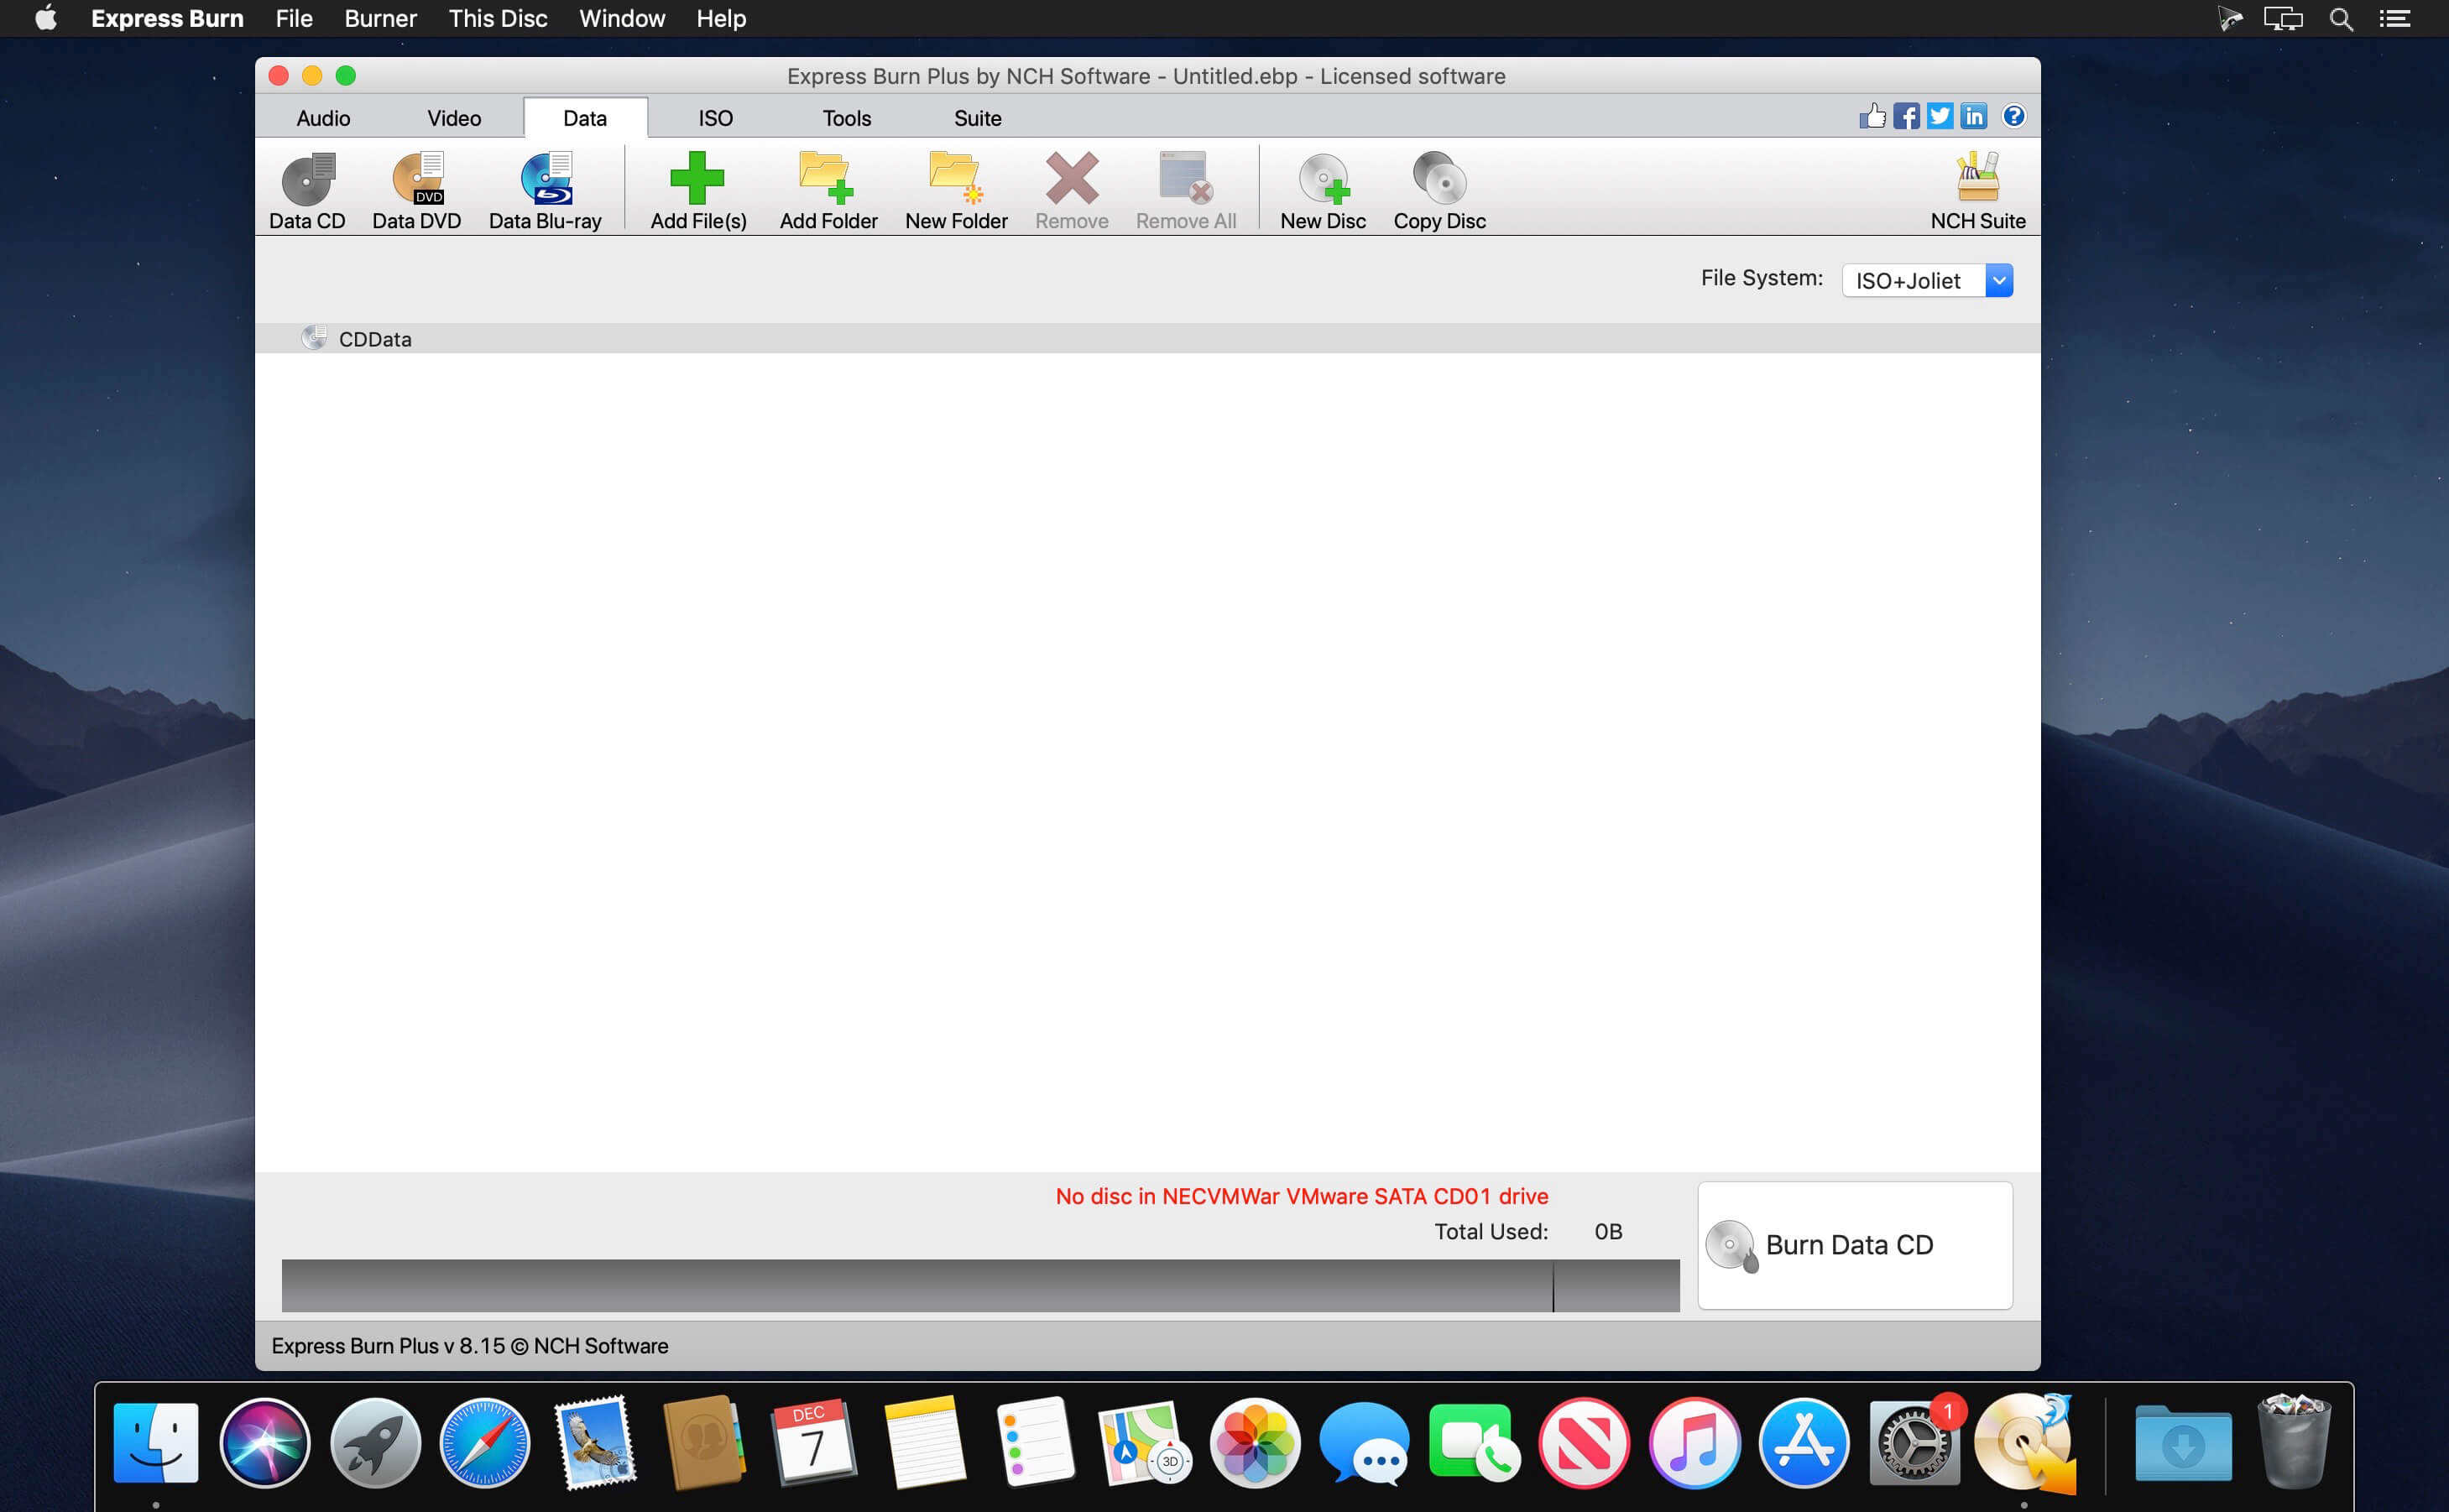
Task: Open Mail stamp icon in dock
Action: [x=596, y=1442]
